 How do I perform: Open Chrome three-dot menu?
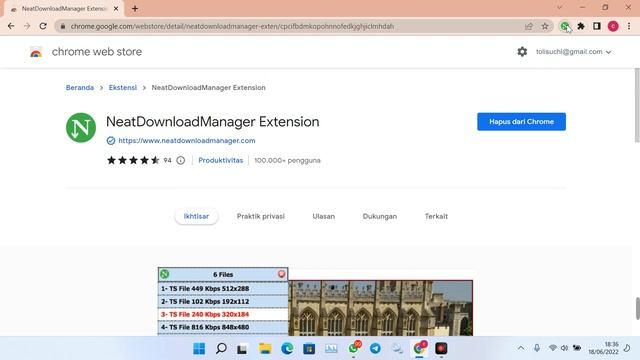pyautogui.click(x=629, y=26)
